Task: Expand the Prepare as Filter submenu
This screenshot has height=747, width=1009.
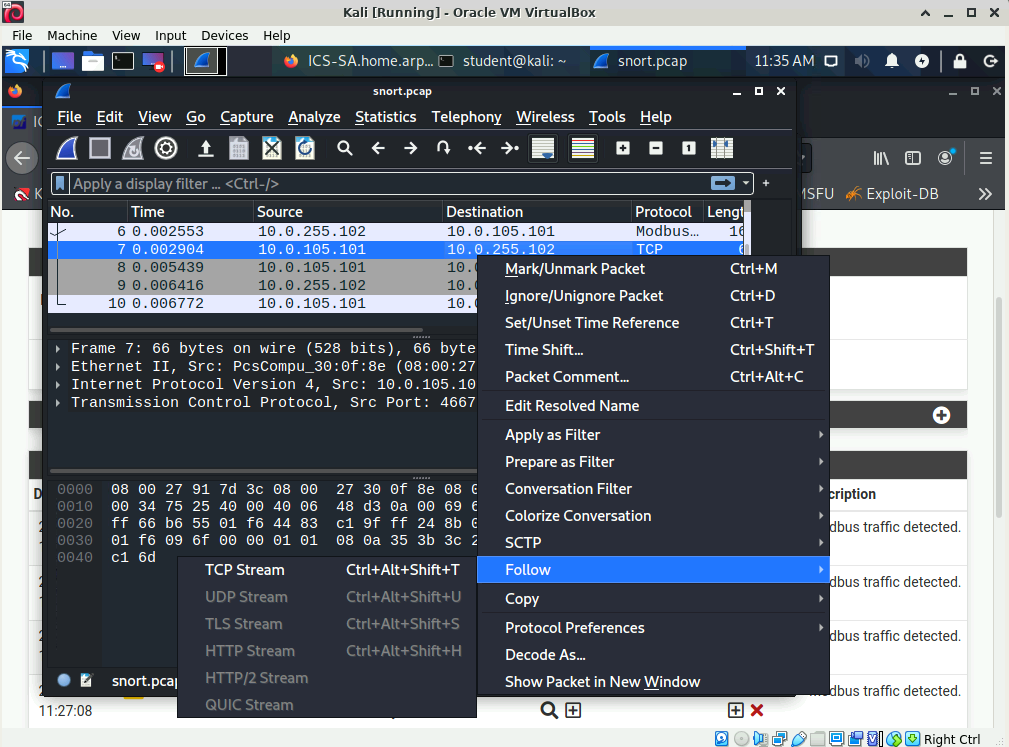Action: (653, 462)
